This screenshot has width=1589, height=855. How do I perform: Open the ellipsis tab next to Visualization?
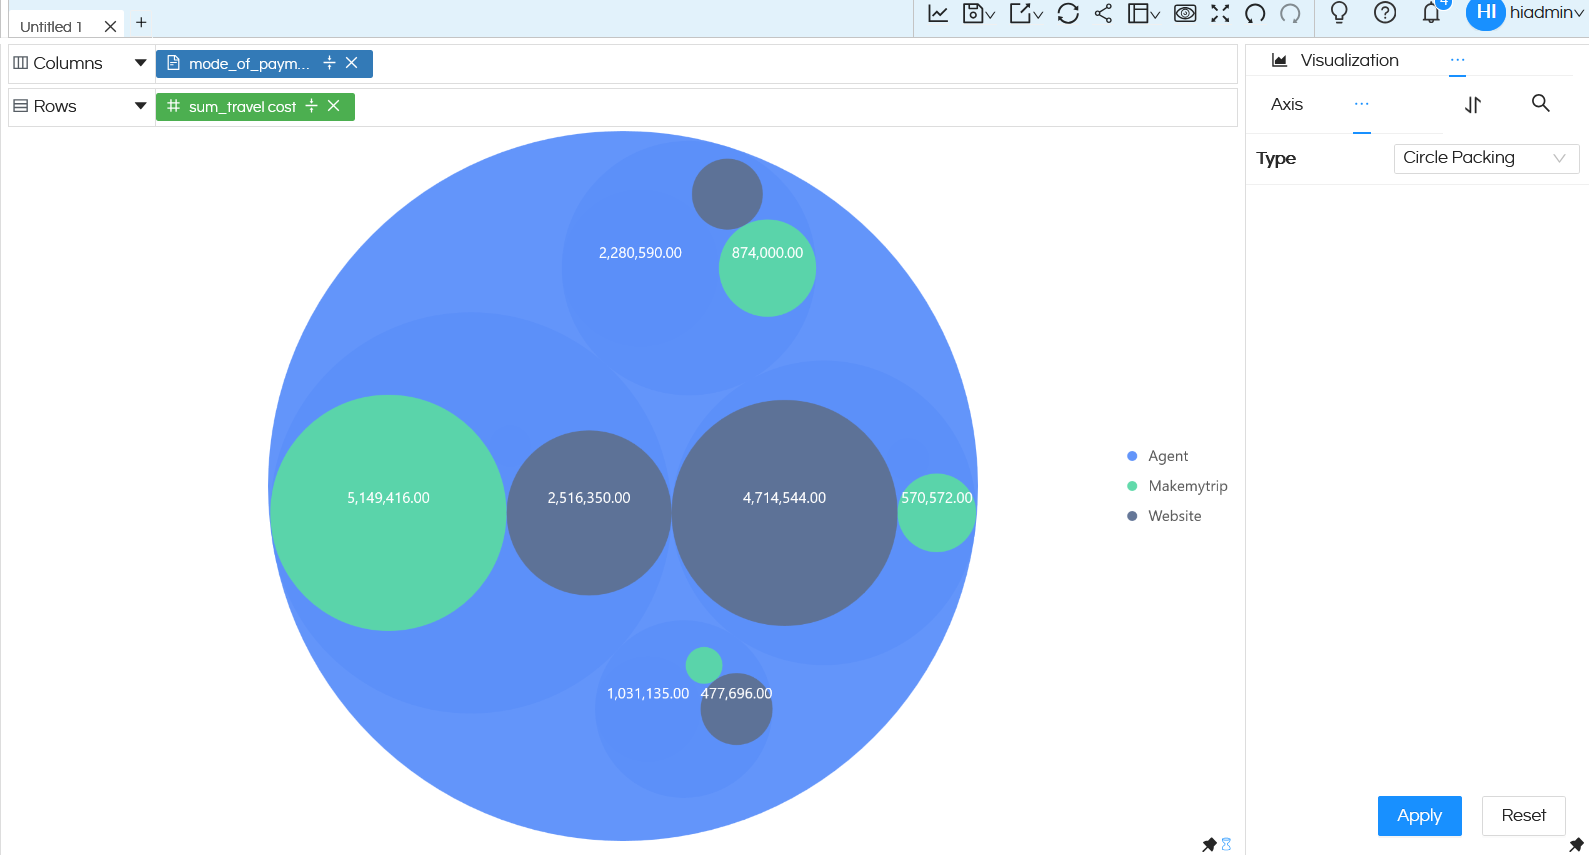point(1457,61)
